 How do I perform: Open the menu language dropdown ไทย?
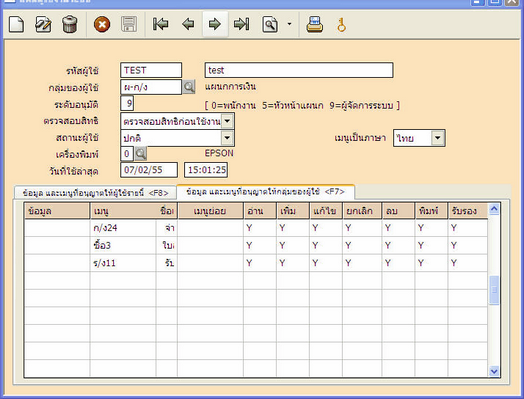[438, 138]
